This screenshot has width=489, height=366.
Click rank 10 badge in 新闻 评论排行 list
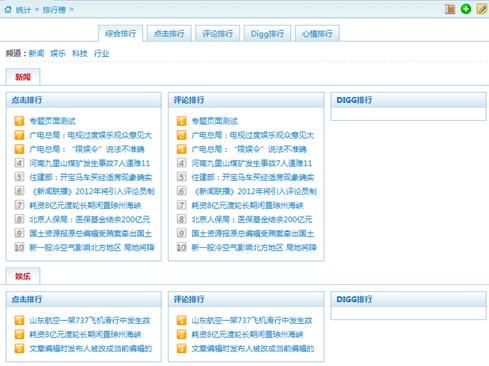(x=181, y=247)
